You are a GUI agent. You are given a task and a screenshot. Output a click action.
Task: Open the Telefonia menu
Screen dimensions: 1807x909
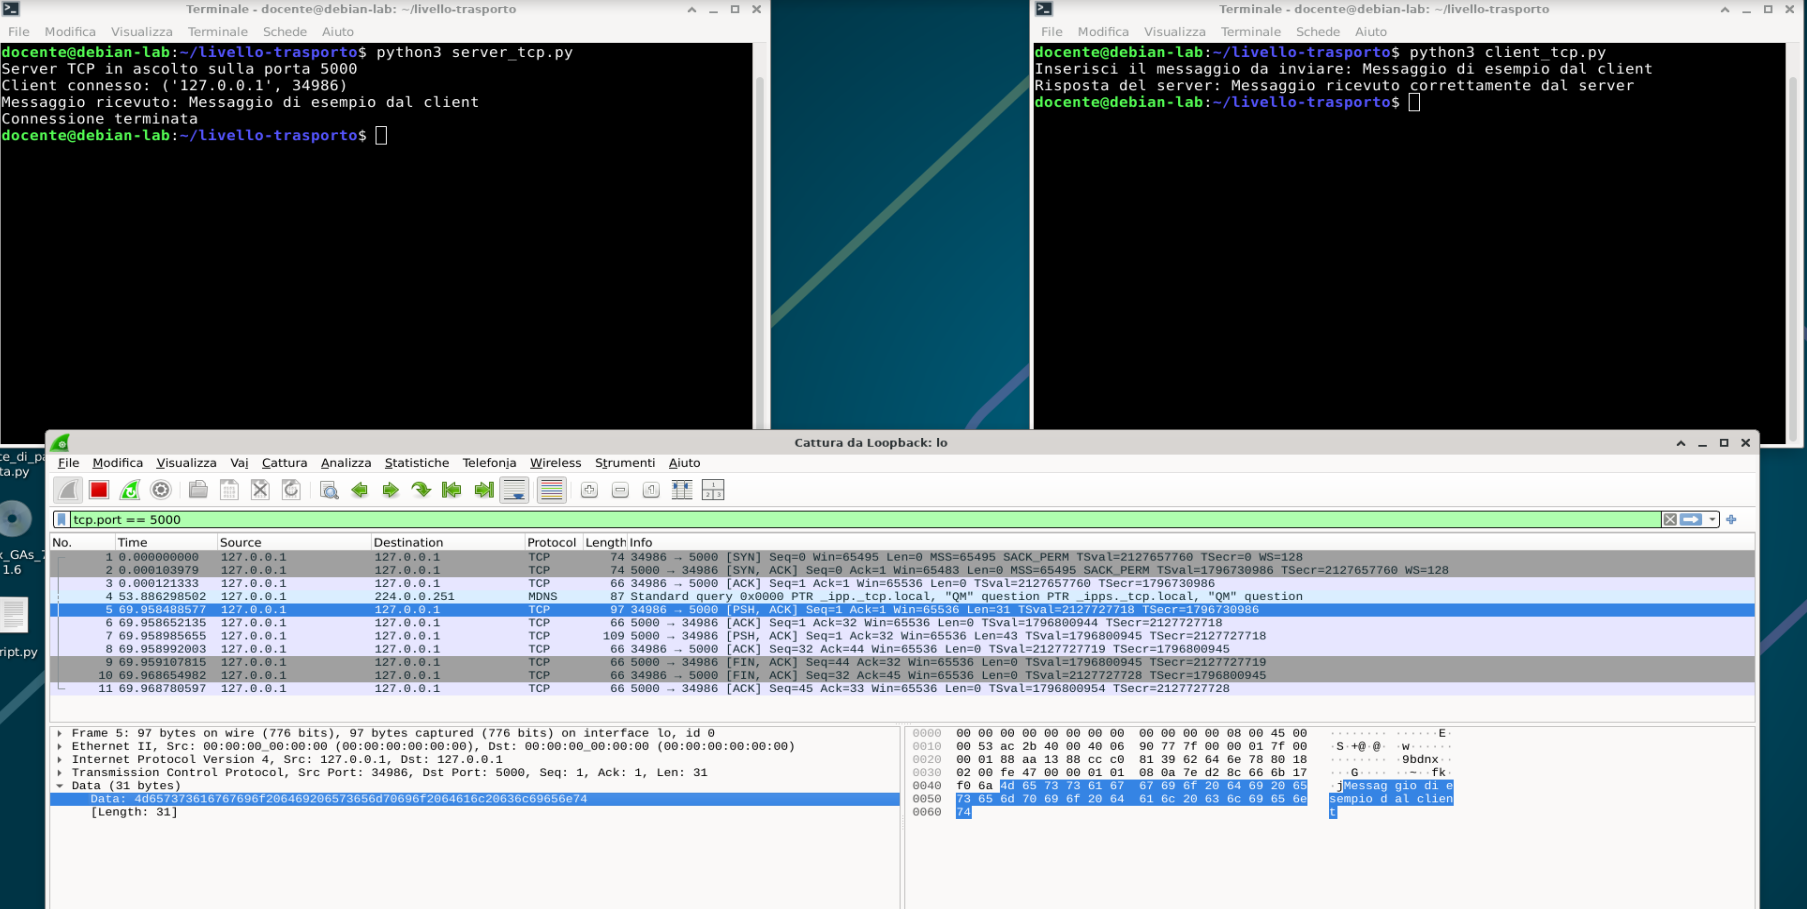pyautogui.click(x=489, y=463)
